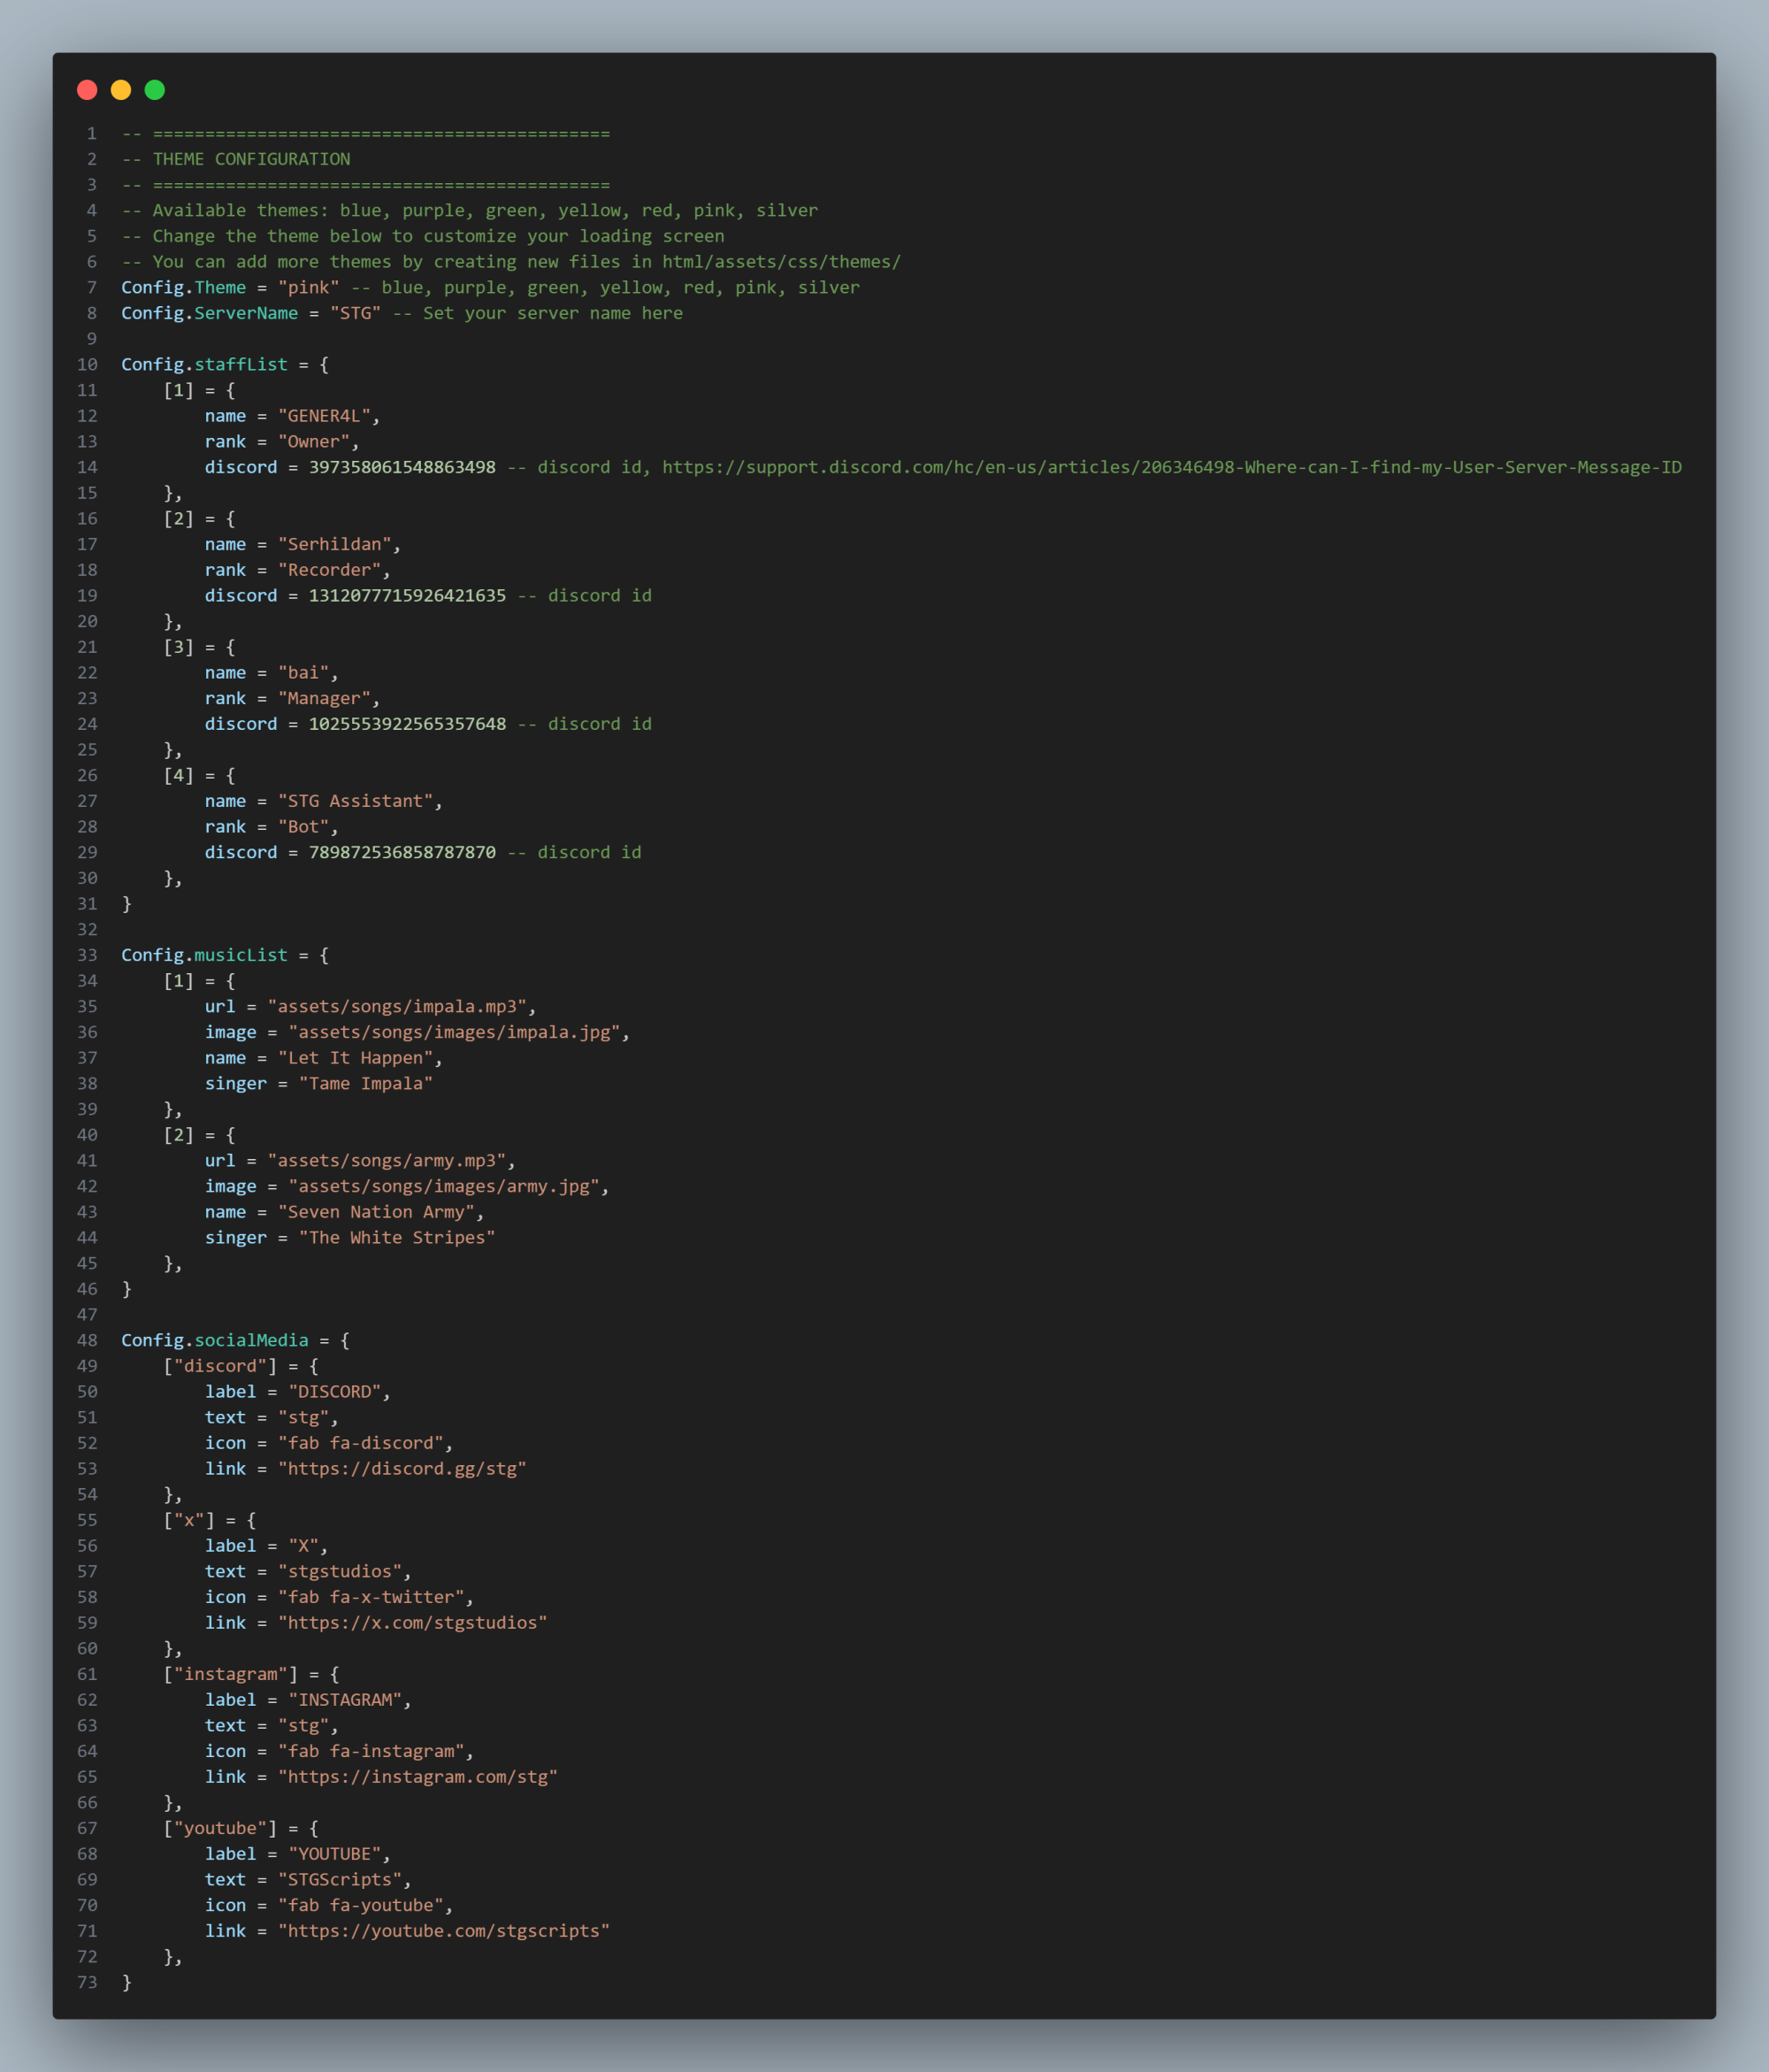Click the "https://youtube.com/stgscripts" link string
1769x2072 pixels.
click(443, 1930)
